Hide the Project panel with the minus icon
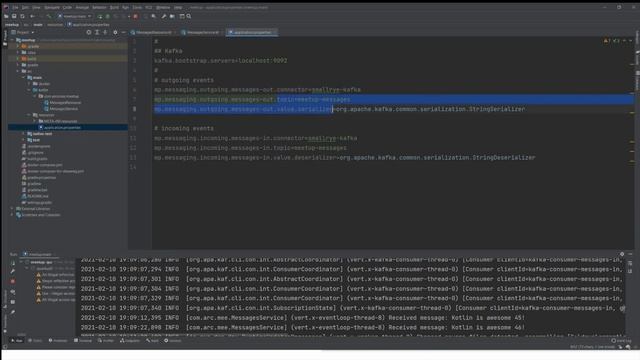This screenshot has width=640, height=360. coord(123,32)
